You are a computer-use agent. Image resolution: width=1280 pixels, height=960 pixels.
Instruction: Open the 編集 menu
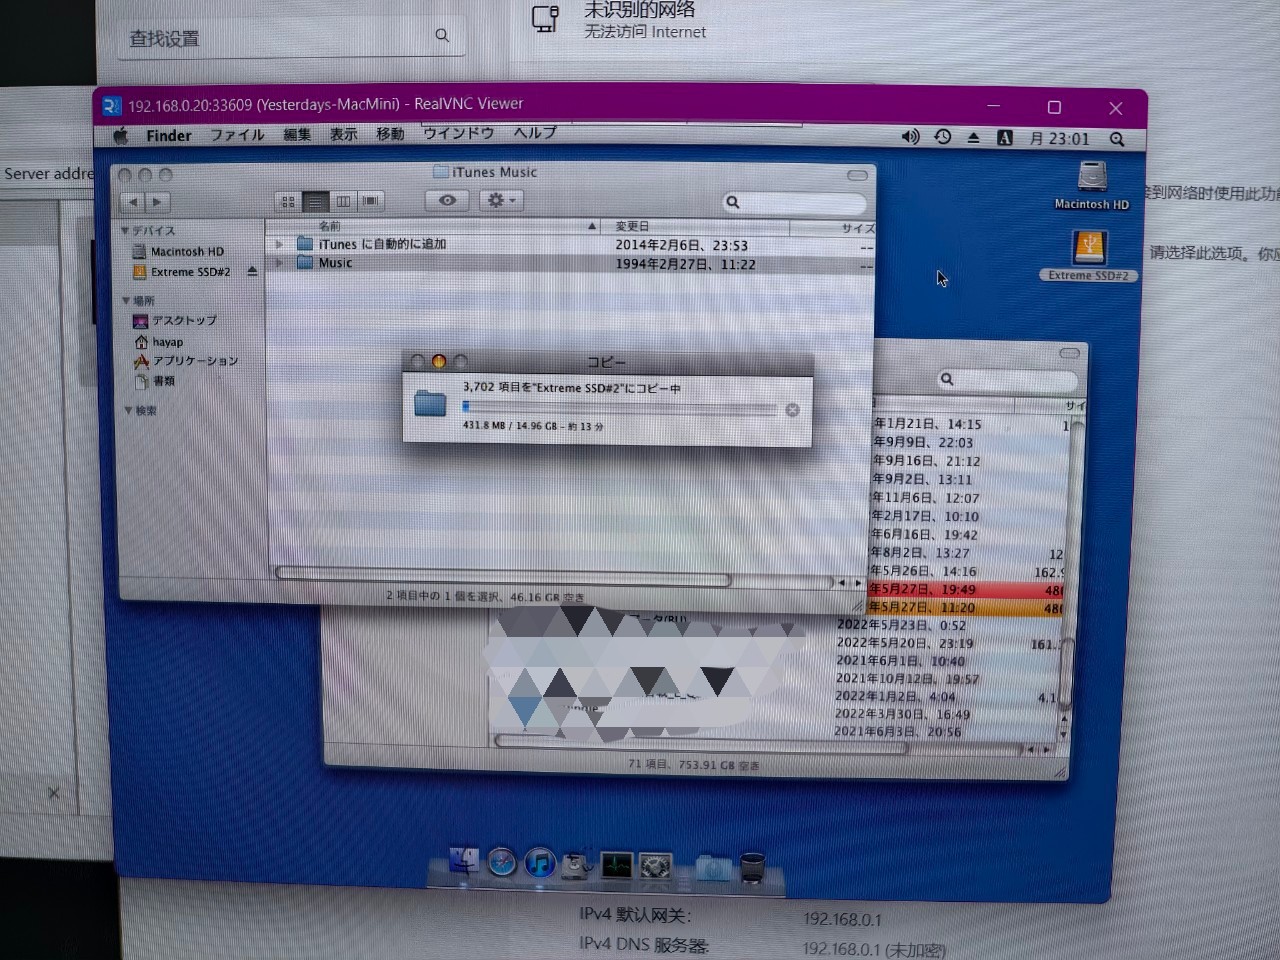pyautogui.click(x=297, y=135)
